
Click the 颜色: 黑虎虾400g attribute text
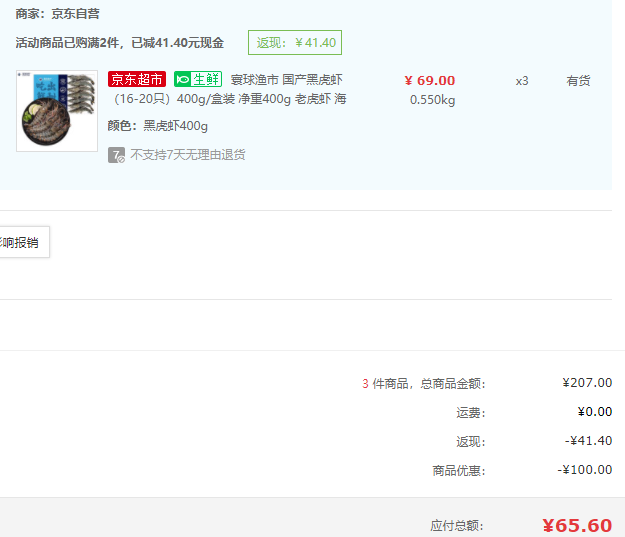click(157, 126)
